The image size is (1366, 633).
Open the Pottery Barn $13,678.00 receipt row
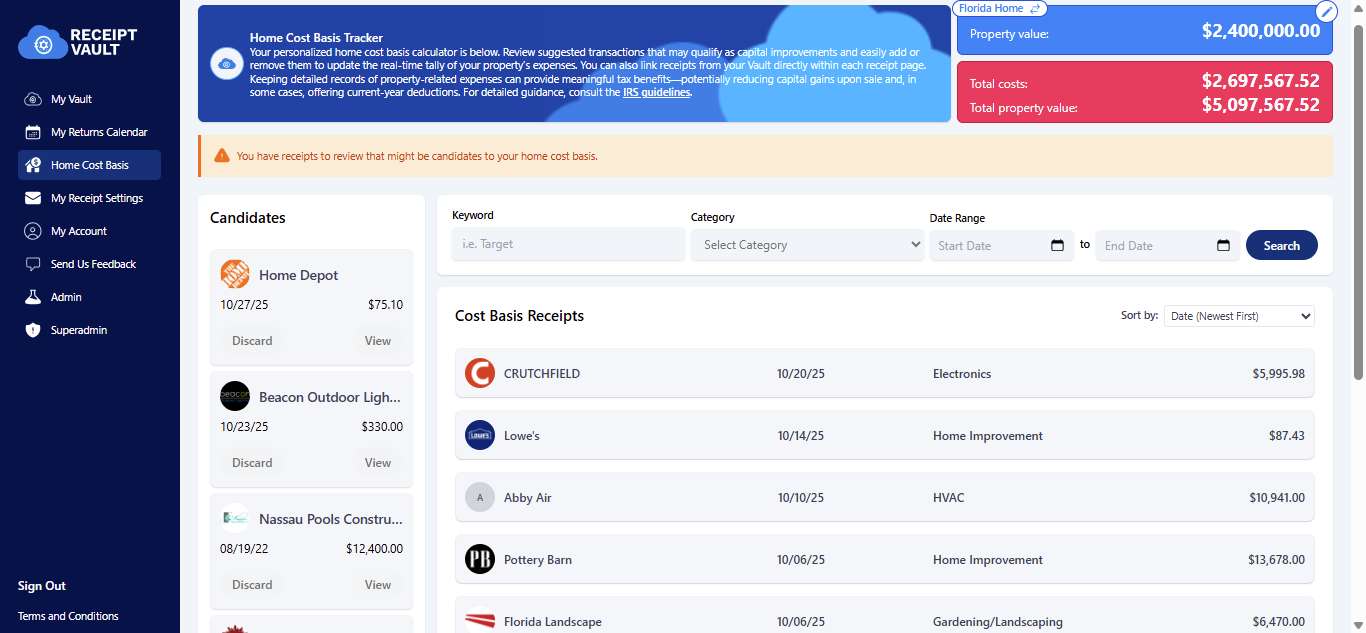(x=885, y=559)
